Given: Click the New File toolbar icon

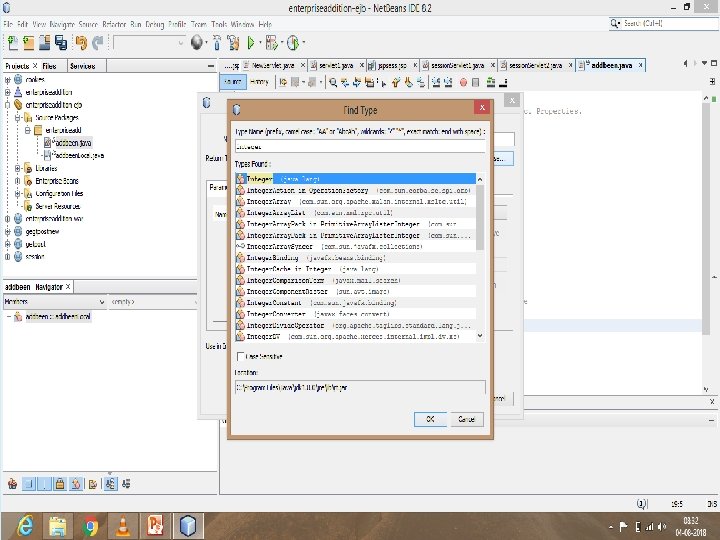Looking at the screenshot, I should 13,43.
